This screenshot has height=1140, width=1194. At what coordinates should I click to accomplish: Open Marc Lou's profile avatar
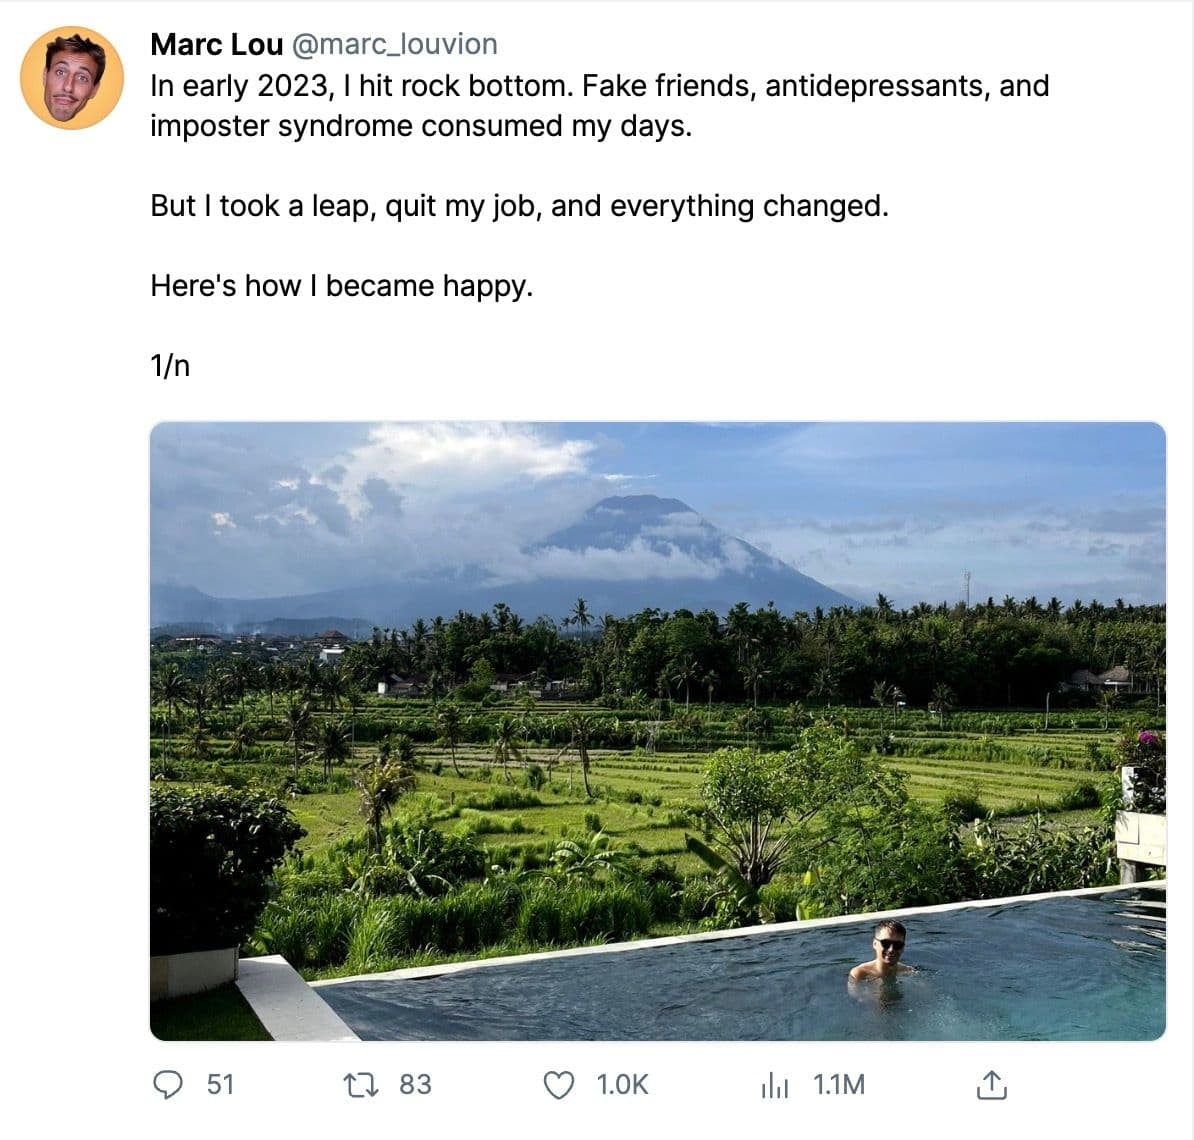pos(72,78)
